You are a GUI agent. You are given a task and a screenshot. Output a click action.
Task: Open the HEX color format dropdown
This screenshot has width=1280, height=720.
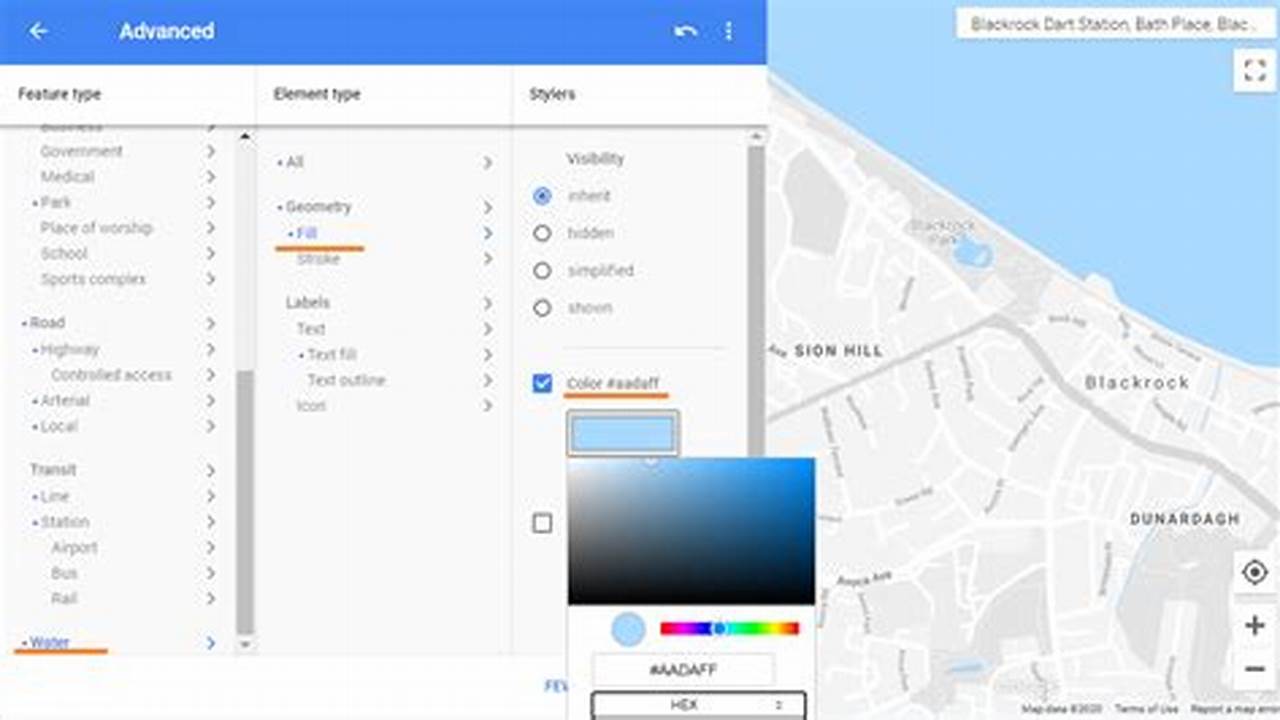click(697, 703)
